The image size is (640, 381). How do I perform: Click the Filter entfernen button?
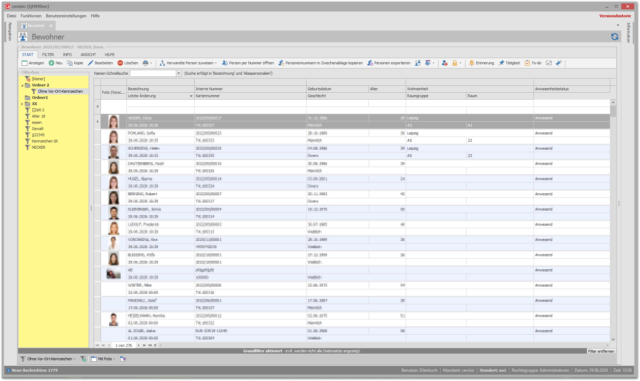coord(601,351)
